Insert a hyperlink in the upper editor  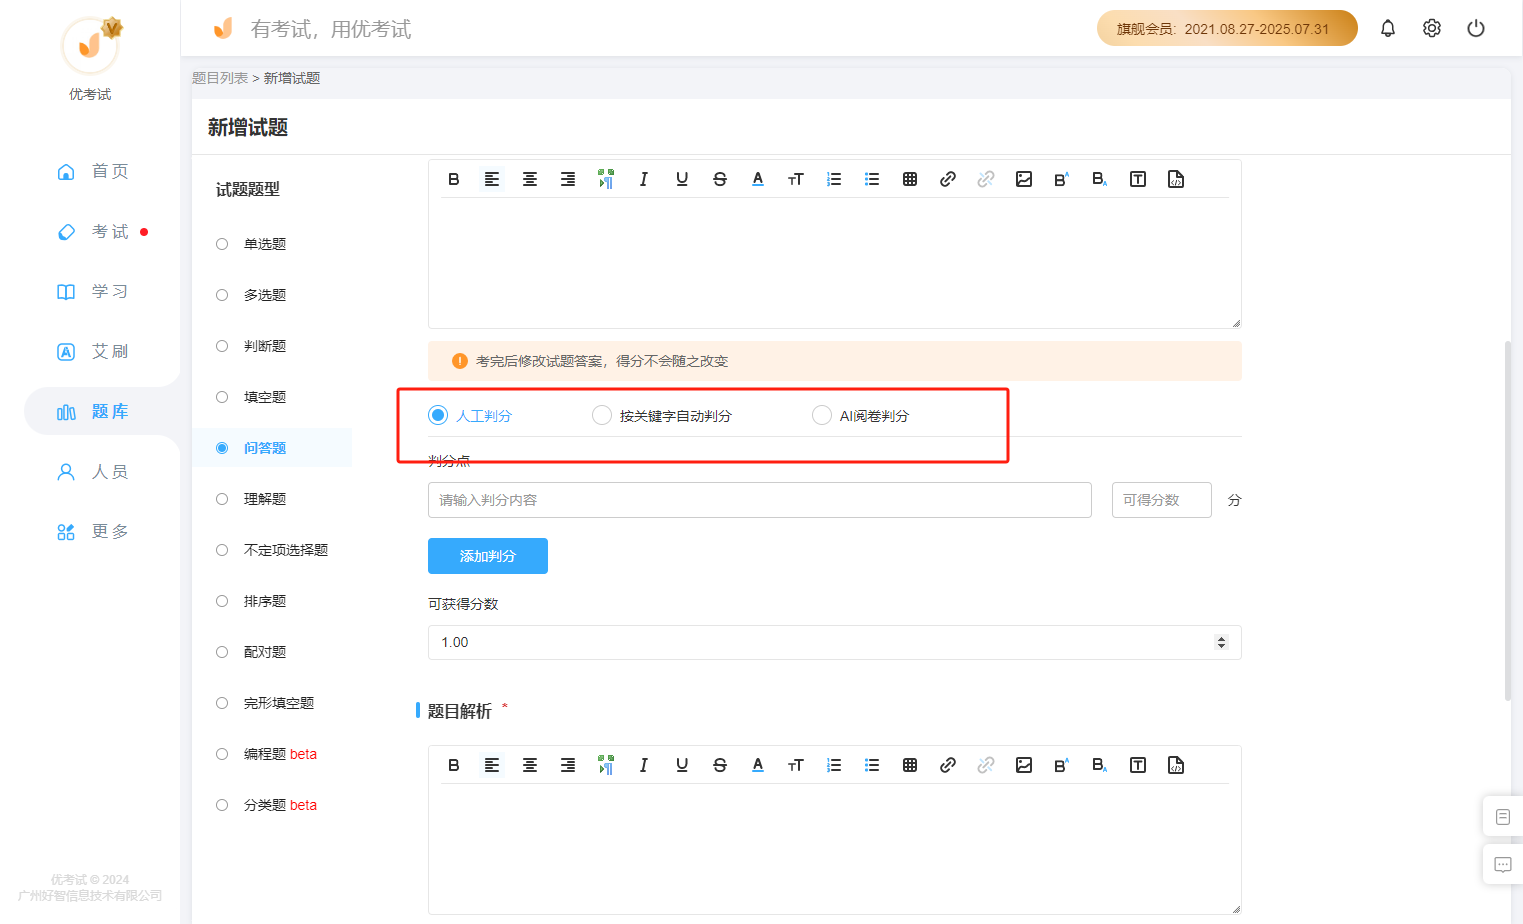tap(948, 179)
